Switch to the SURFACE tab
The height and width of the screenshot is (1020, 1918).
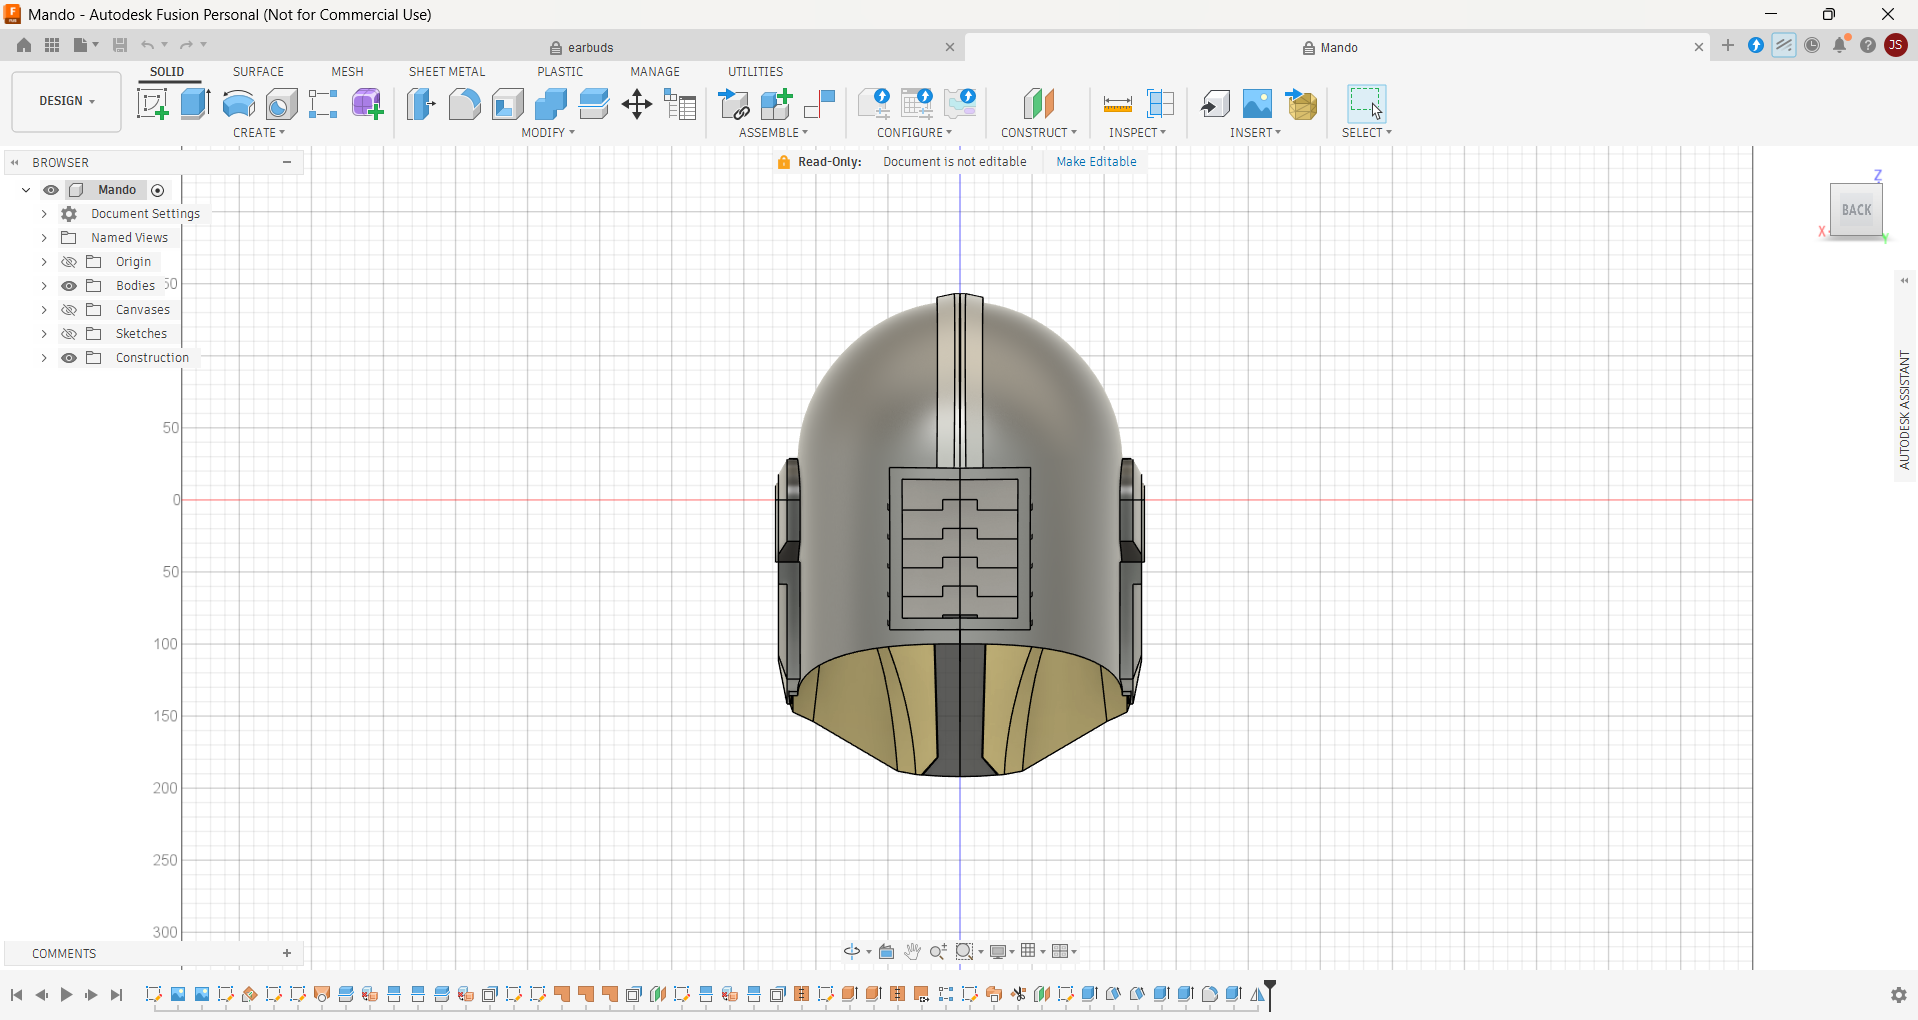pos(258,72)
